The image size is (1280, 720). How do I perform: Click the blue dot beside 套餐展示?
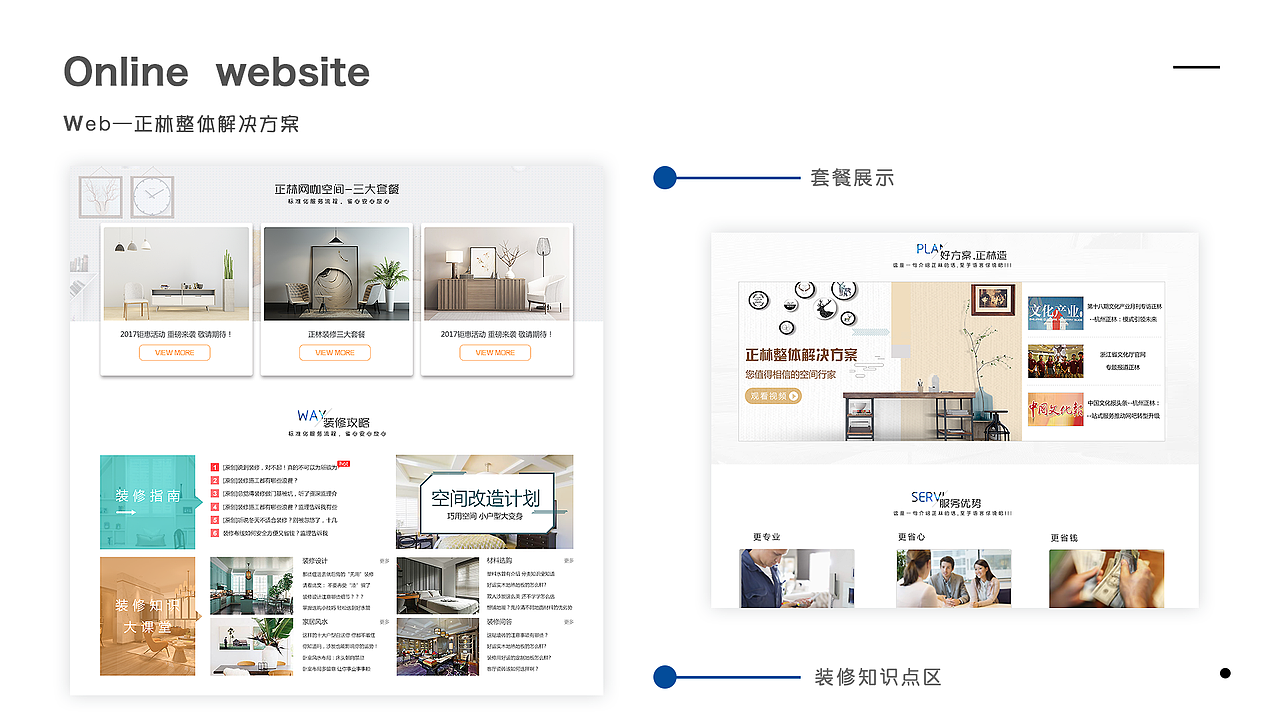[x=665, y=178]
